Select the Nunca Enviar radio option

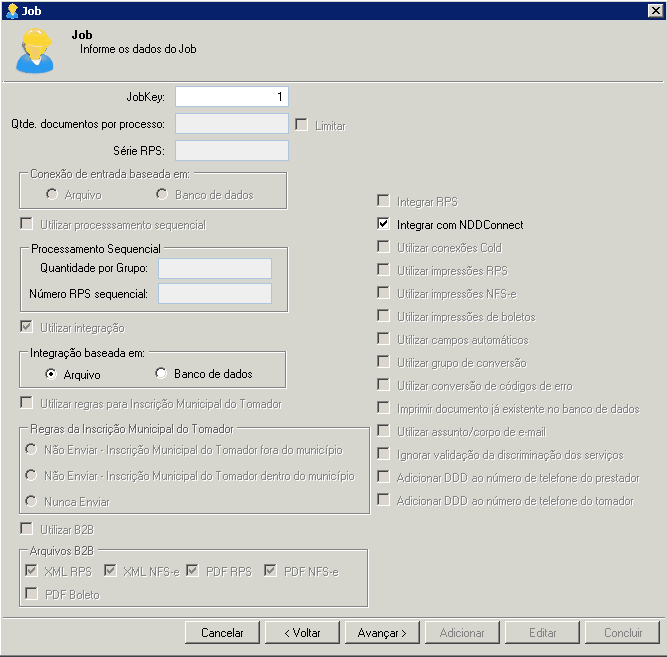click(x=31, y=501)
